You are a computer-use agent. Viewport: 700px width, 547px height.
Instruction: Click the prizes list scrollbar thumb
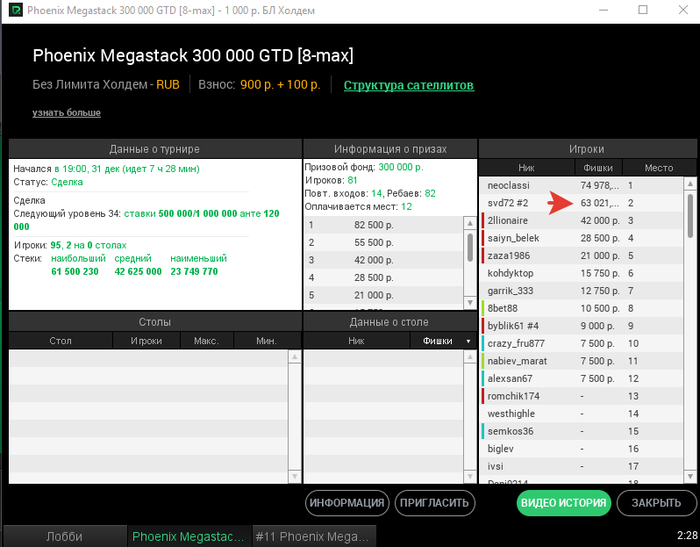(x=470, y=247)
